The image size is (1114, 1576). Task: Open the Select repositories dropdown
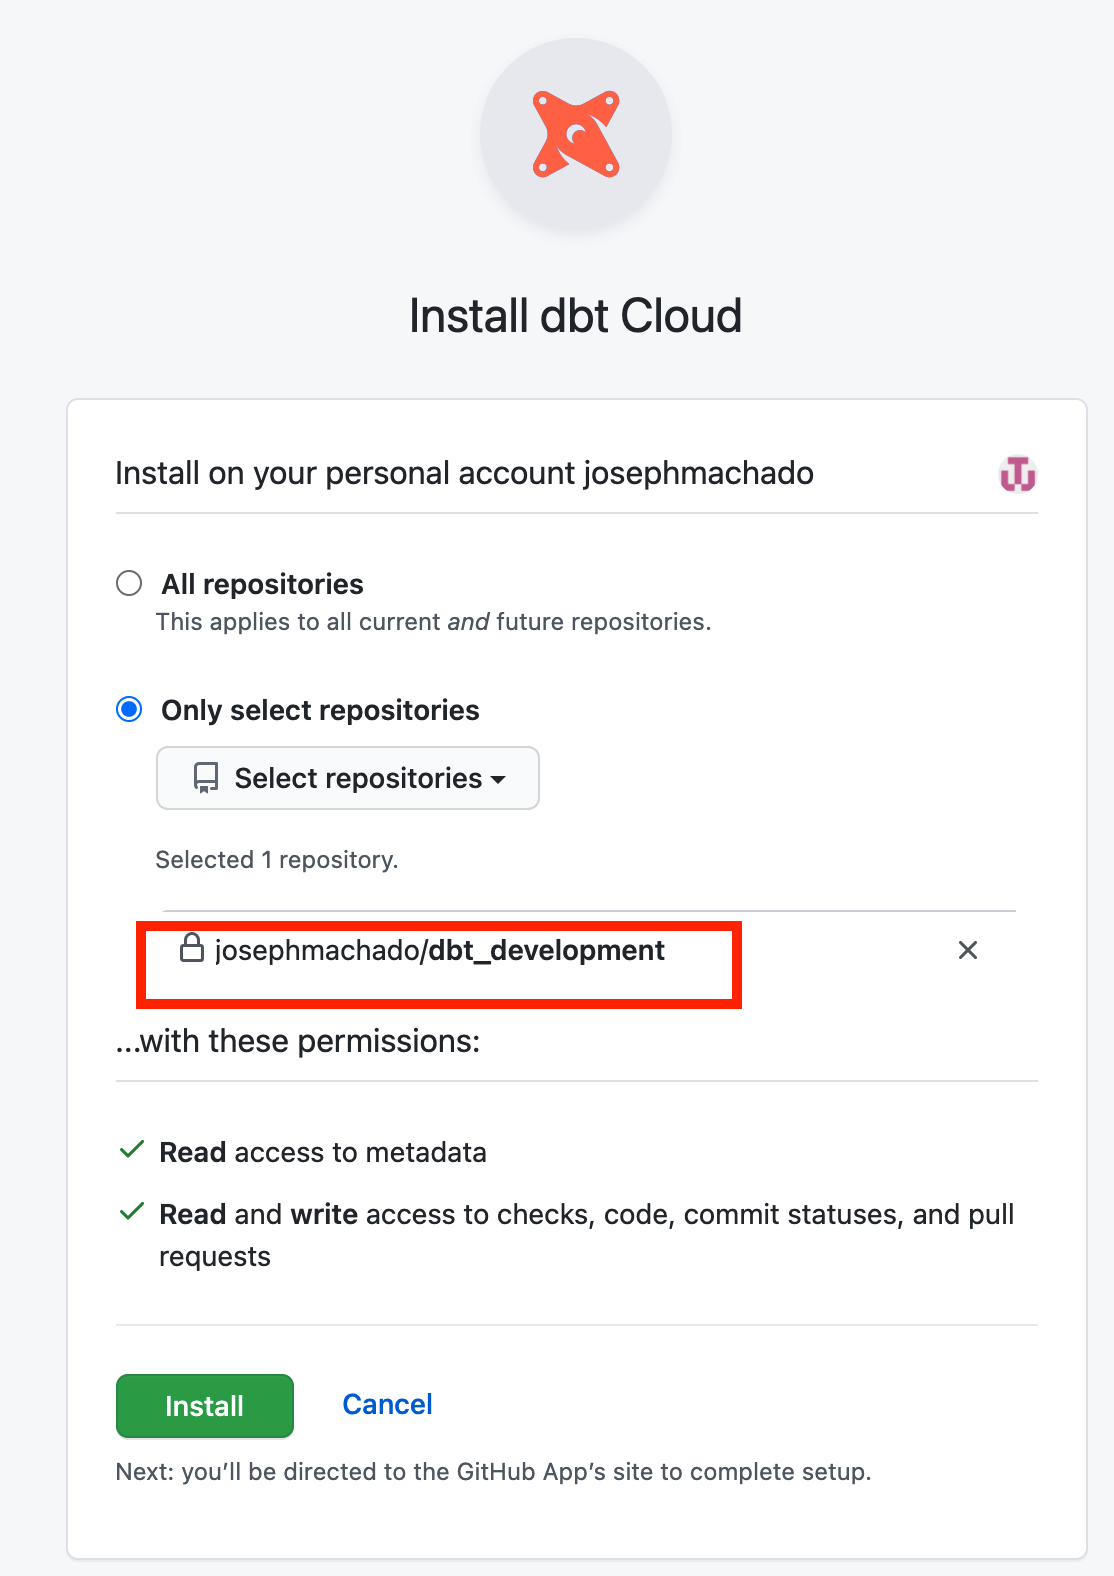click(347, 778)
